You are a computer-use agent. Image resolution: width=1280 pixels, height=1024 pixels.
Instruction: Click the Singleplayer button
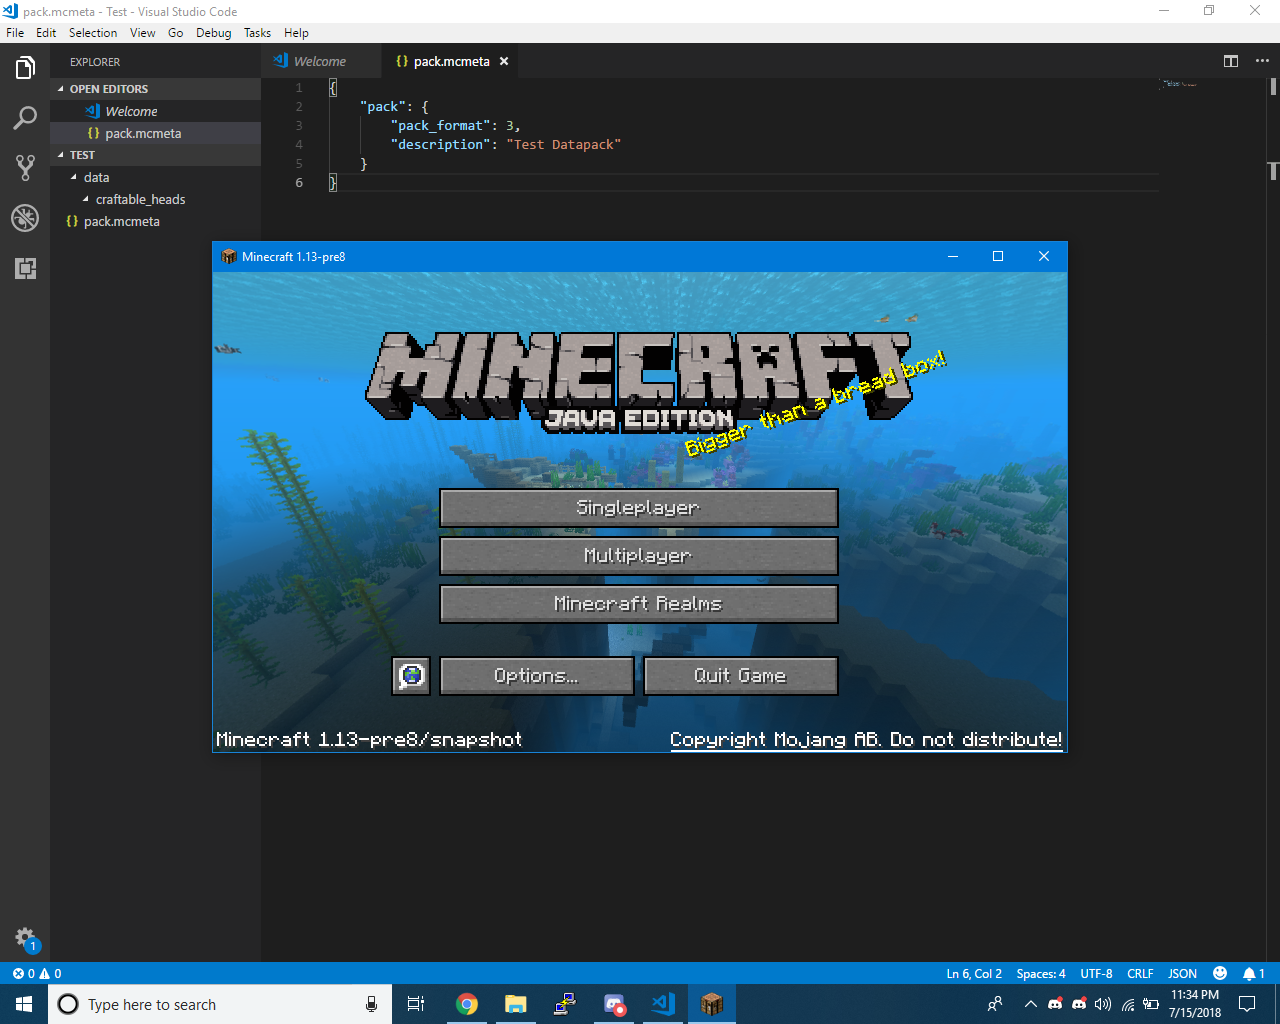pos(638,508)
